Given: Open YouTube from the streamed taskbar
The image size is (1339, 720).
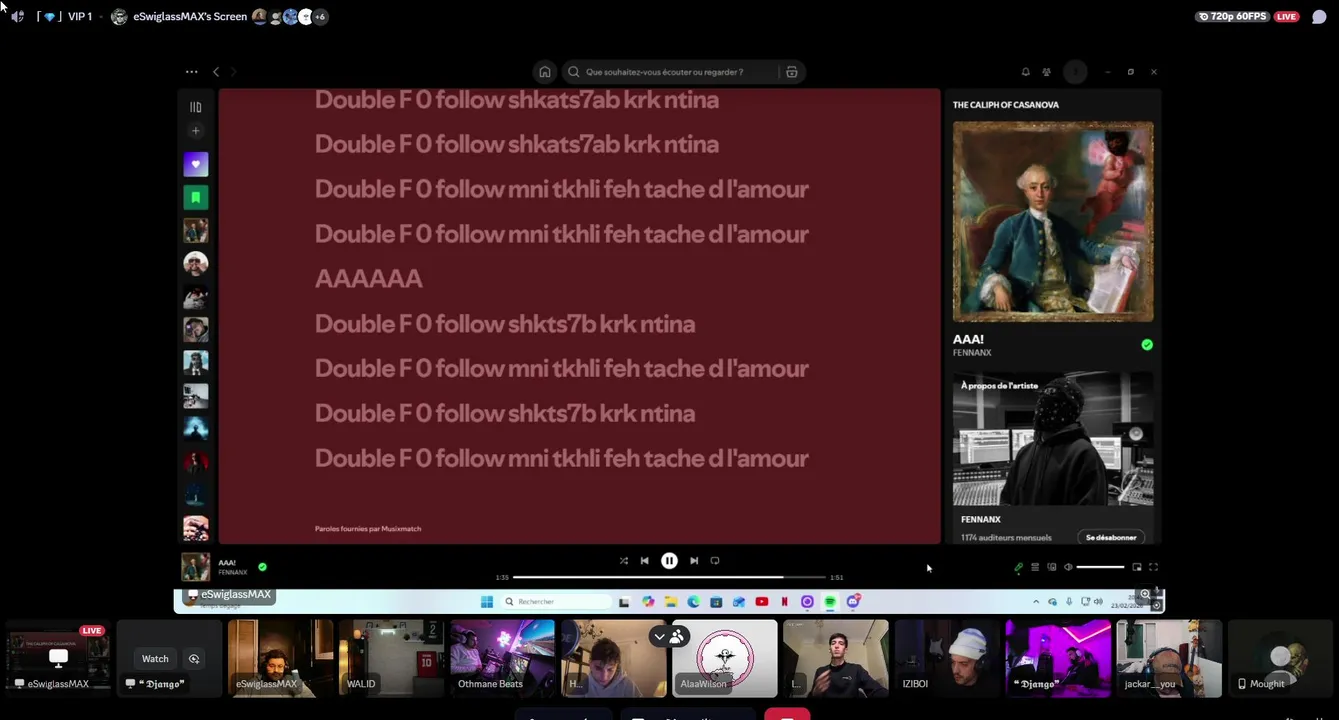Looking at the screenshot, I should coord(762,602).
